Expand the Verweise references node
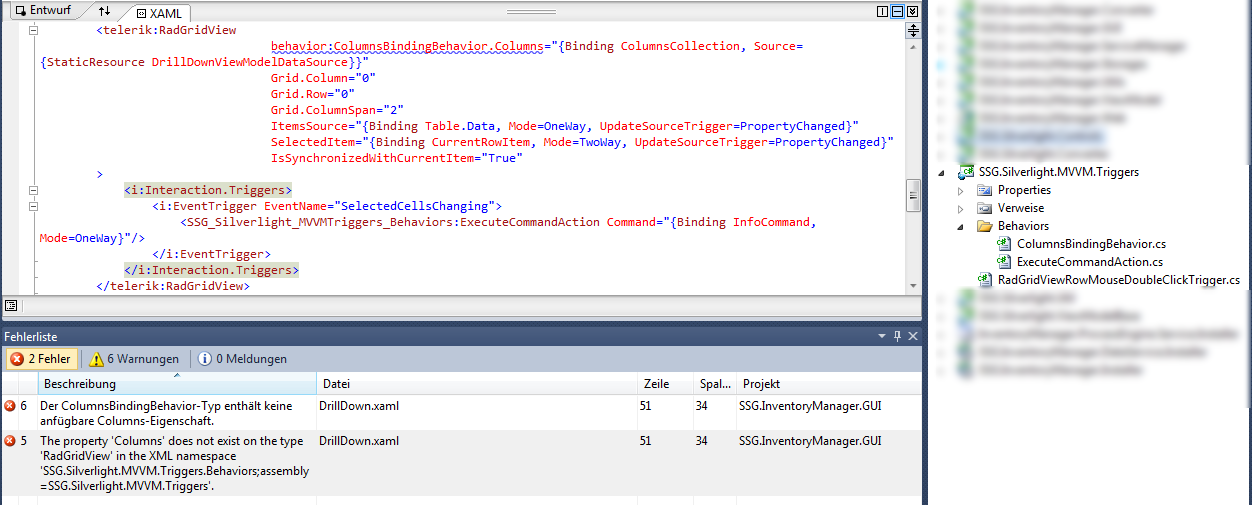 tap(961, 208)
